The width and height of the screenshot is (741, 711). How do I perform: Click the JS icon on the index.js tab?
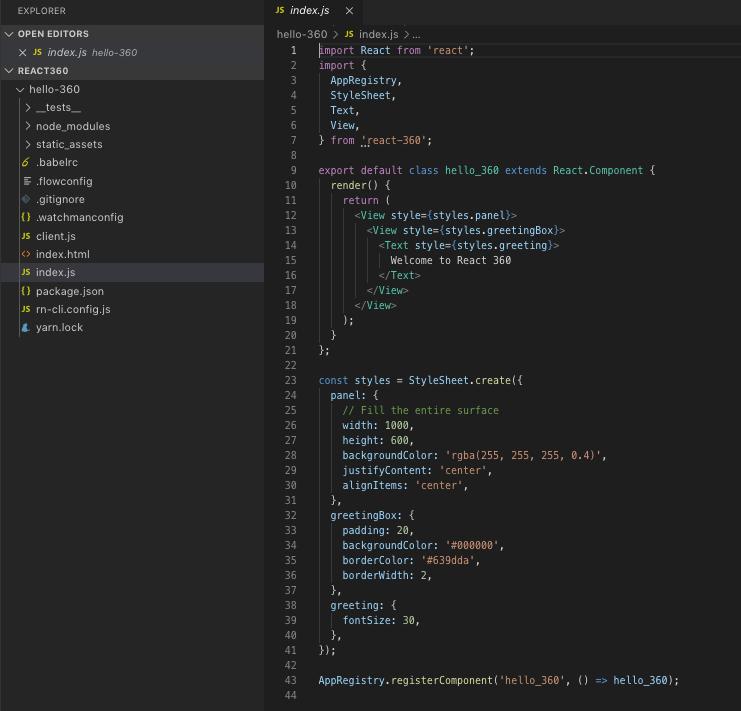pyautogui.click(x=280, y=10)
